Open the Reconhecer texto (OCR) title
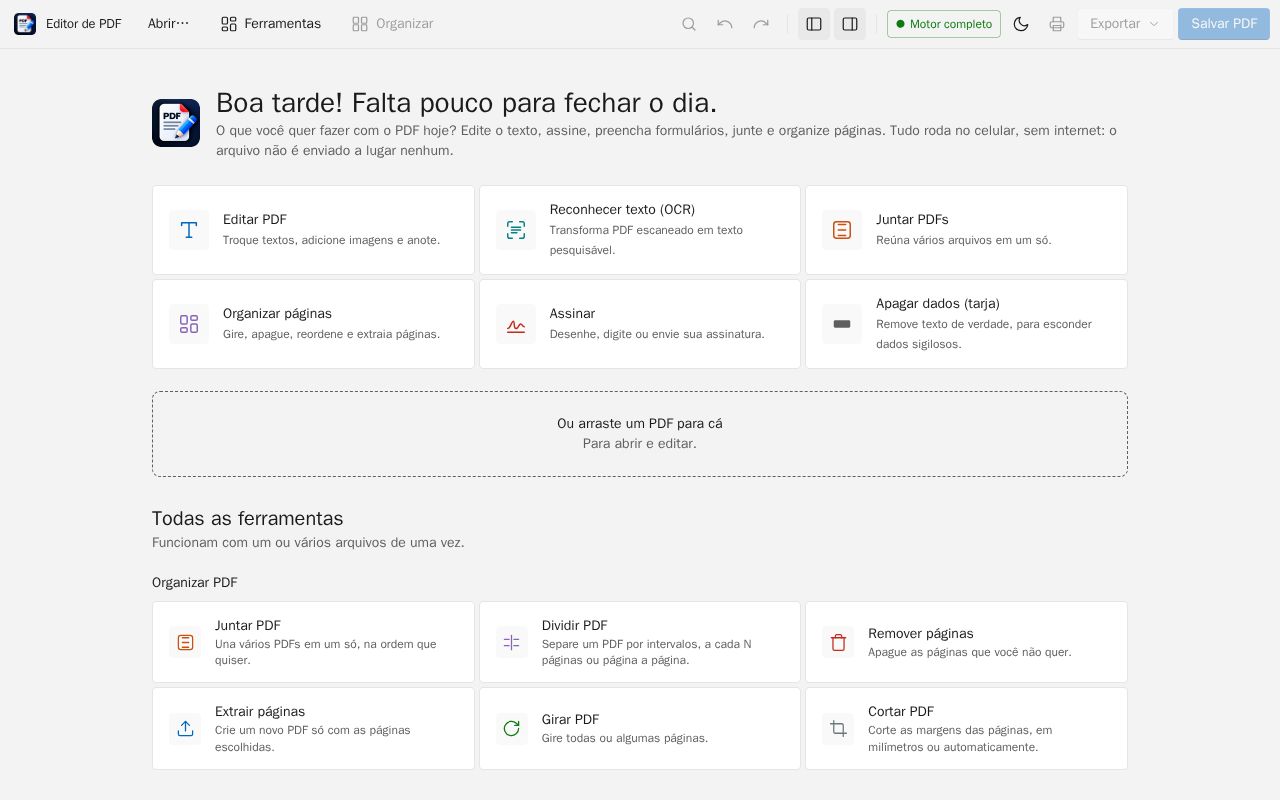Image resolution: width=1280 pixels, height=800 pixels. [622, 210]
